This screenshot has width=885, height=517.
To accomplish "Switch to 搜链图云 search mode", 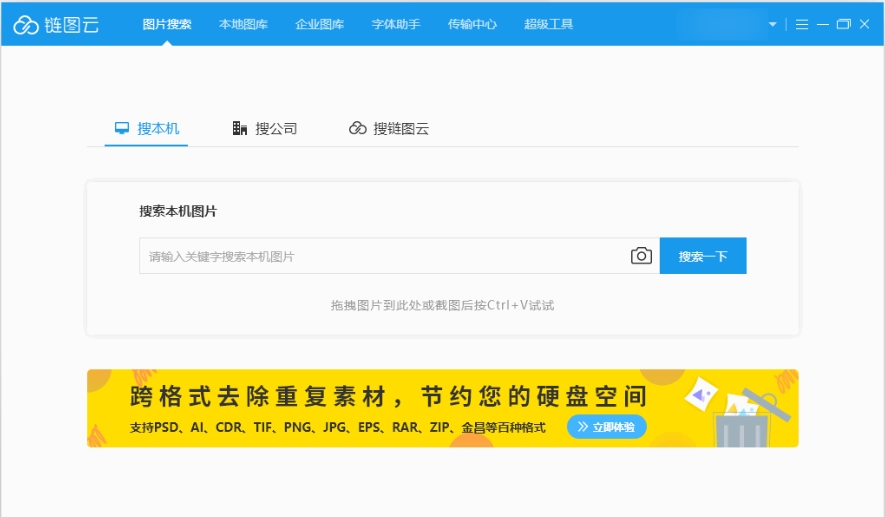I will [389, 129].
